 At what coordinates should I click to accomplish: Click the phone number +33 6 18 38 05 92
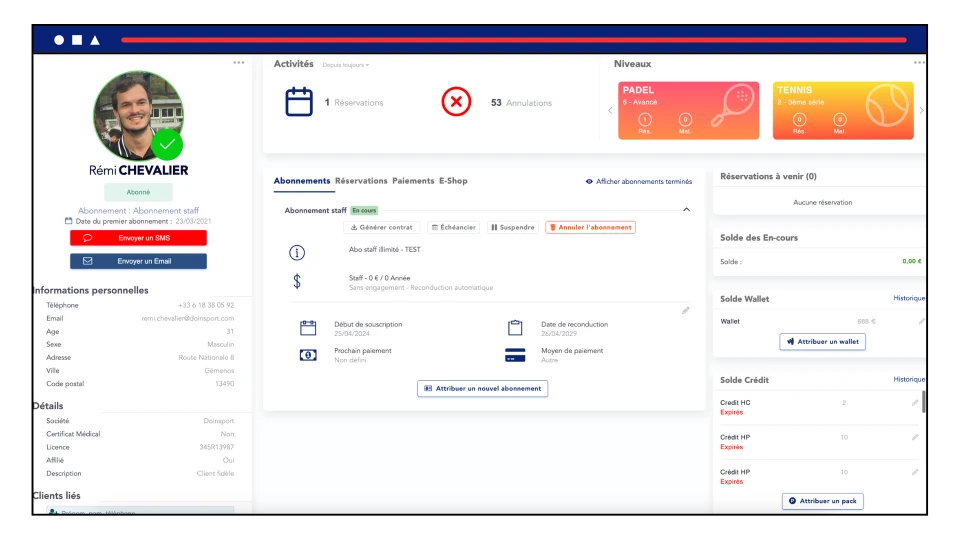[x=206, y=305]
